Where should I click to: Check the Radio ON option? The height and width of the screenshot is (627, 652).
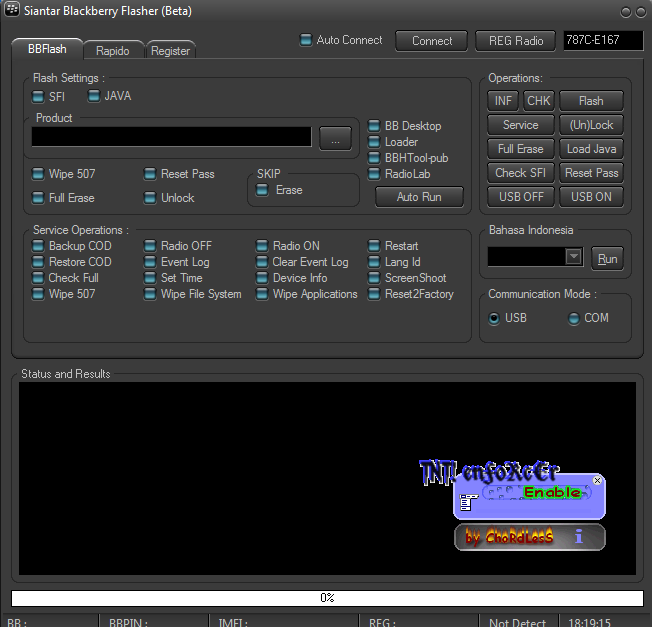click(262, 246)
